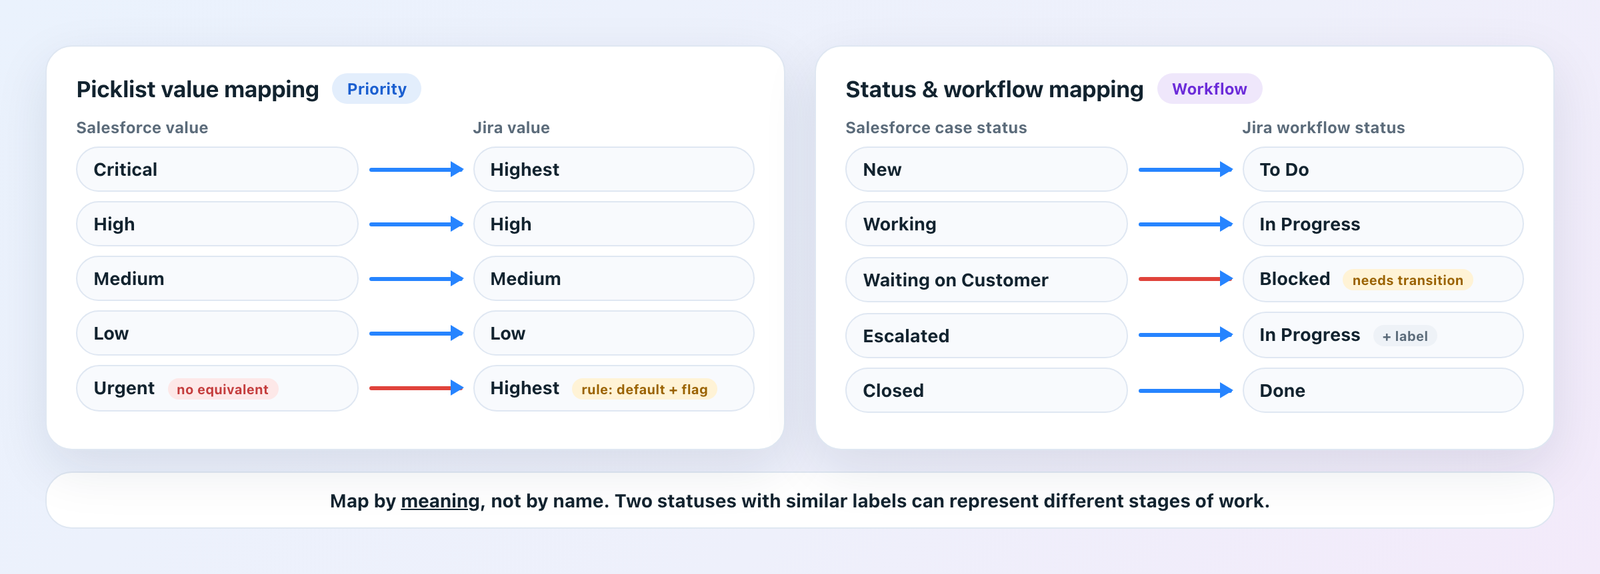1600x574 pixels.
Task: Click the Jira High value pill
Action: pyautogui.click(x=614, y=224)
